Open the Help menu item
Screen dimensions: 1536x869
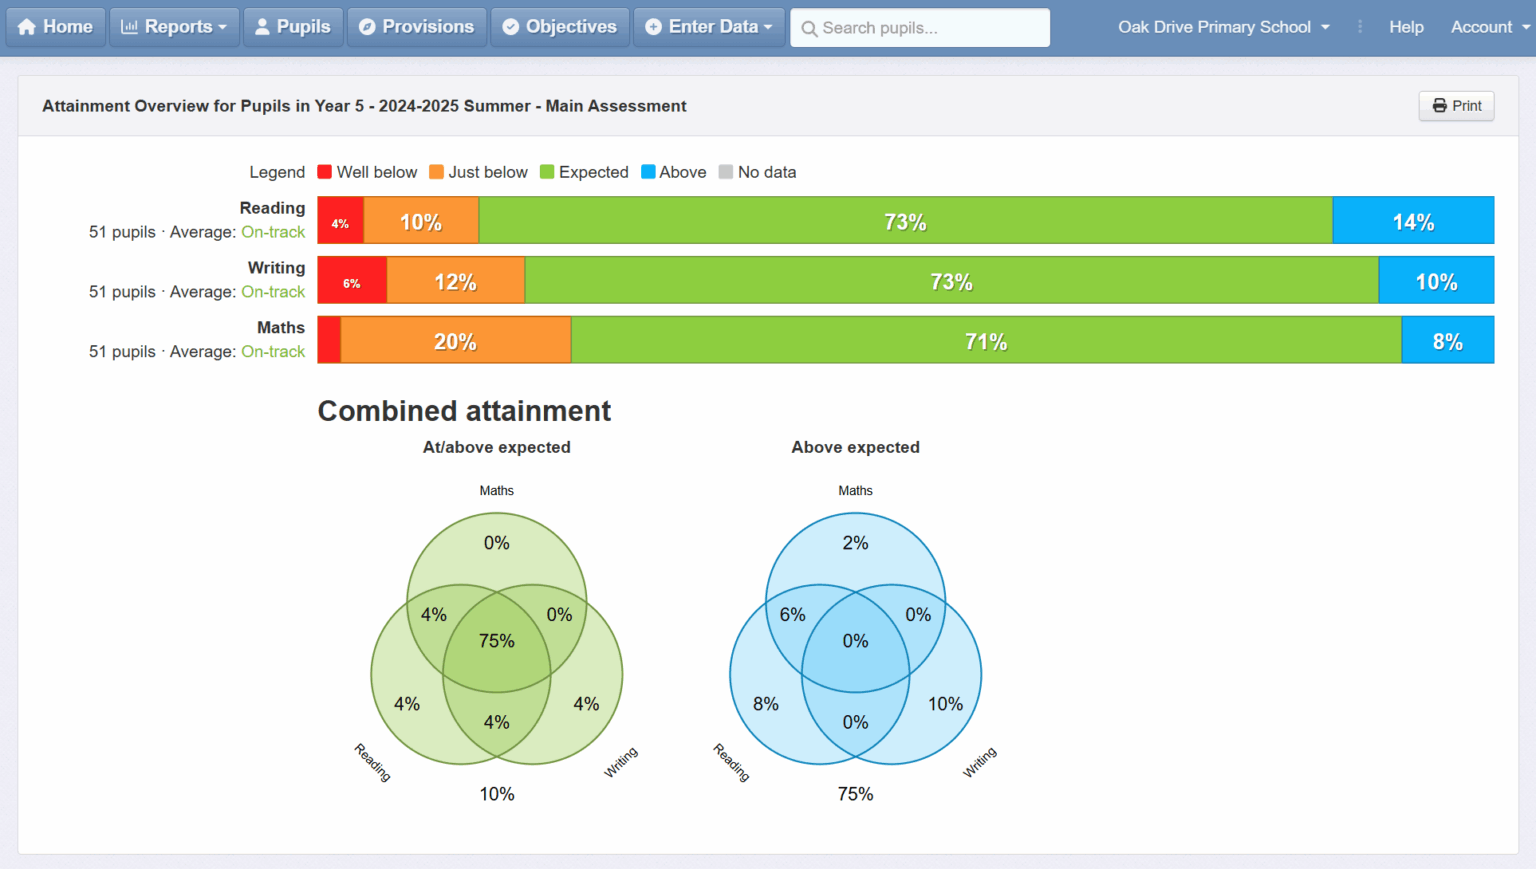tap(1405, 27)
